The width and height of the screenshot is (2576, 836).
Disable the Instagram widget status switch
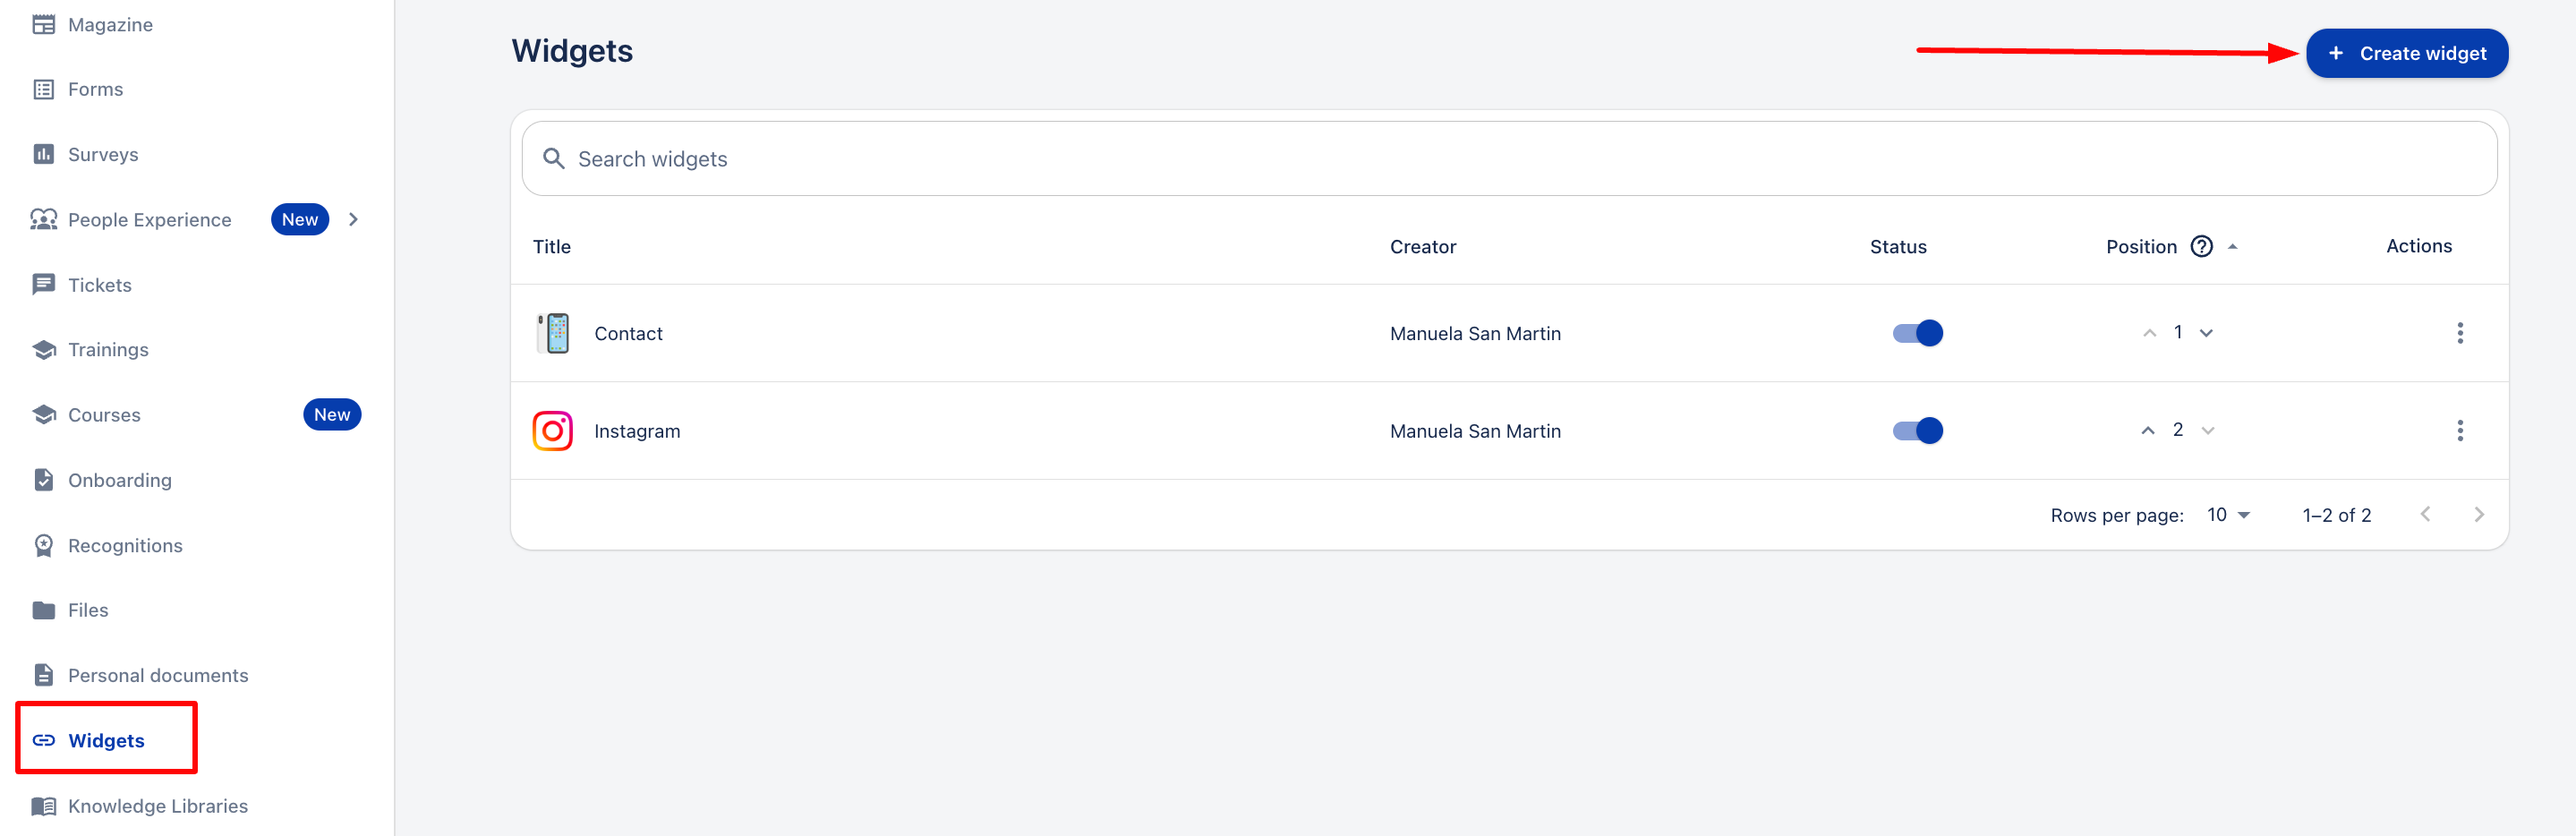(1917, 431)
